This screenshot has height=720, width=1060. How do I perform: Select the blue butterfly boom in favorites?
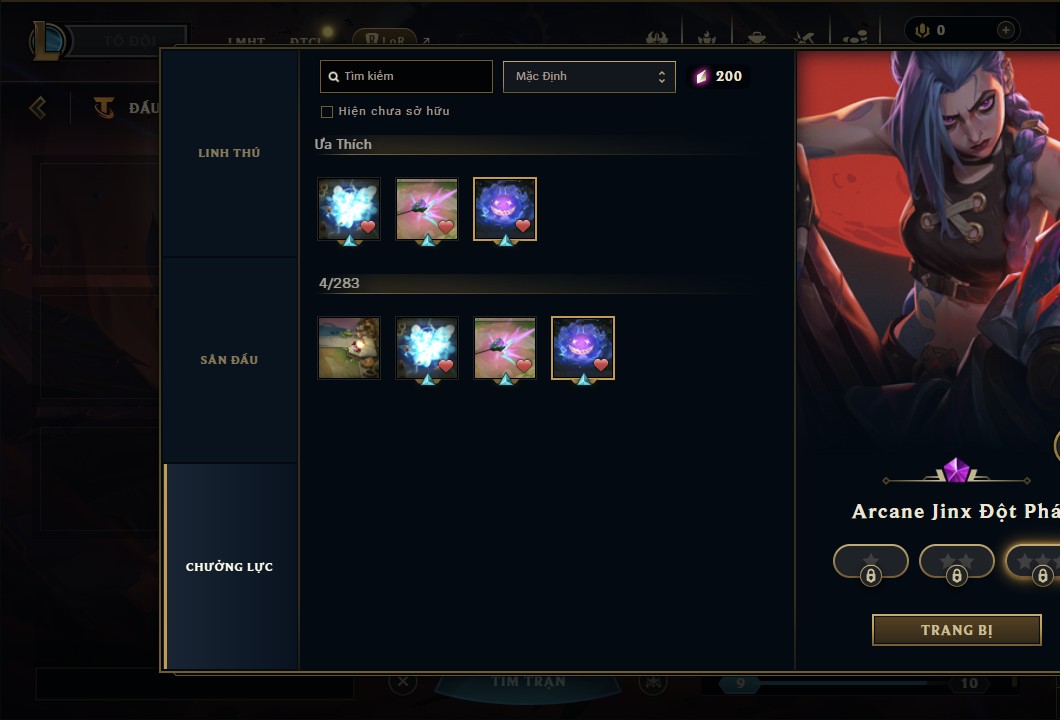coord(349,209)
